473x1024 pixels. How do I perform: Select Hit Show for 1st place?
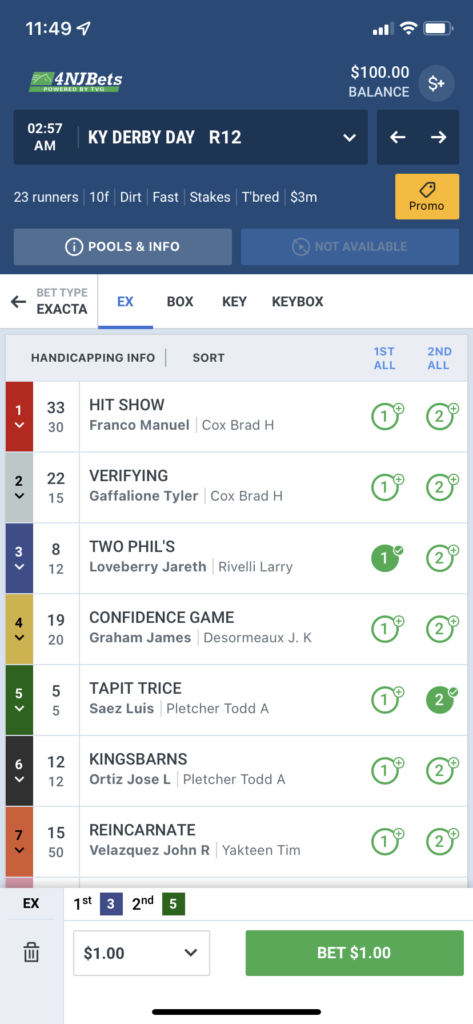coord(386,417)
